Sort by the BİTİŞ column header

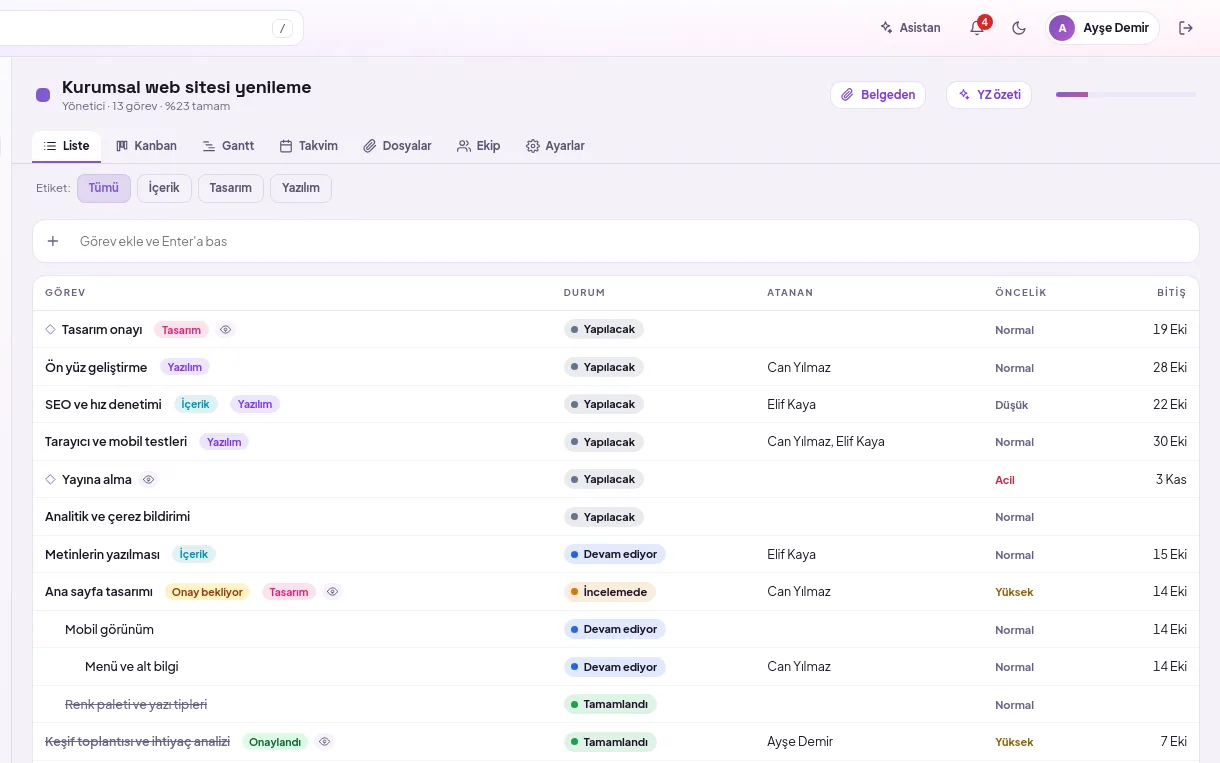(x=1171, y=293)
